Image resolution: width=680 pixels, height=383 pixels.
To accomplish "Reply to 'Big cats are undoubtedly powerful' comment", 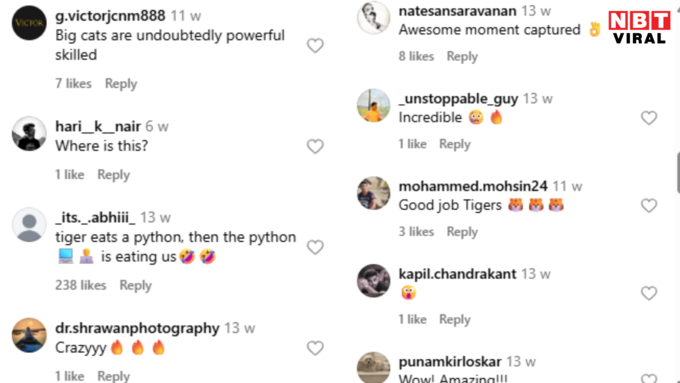I will coord(121,84).
